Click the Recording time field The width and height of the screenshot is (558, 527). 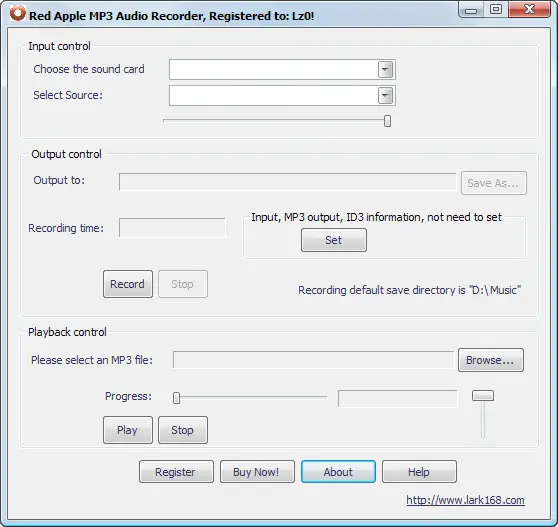click(172, 228)
